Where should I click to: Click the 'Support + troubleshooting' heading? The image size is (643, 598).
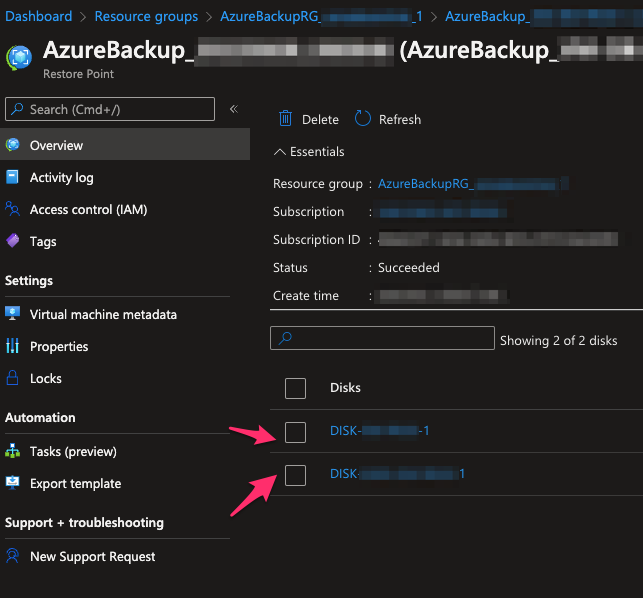84,523
